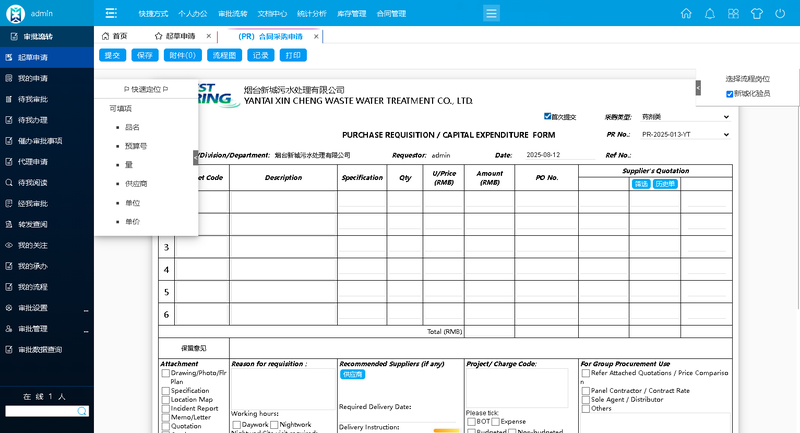Toggle the 新城化验员 checkbox
Image resolution: width=800 pixels, height=433 pixels.
click(730, 94)
